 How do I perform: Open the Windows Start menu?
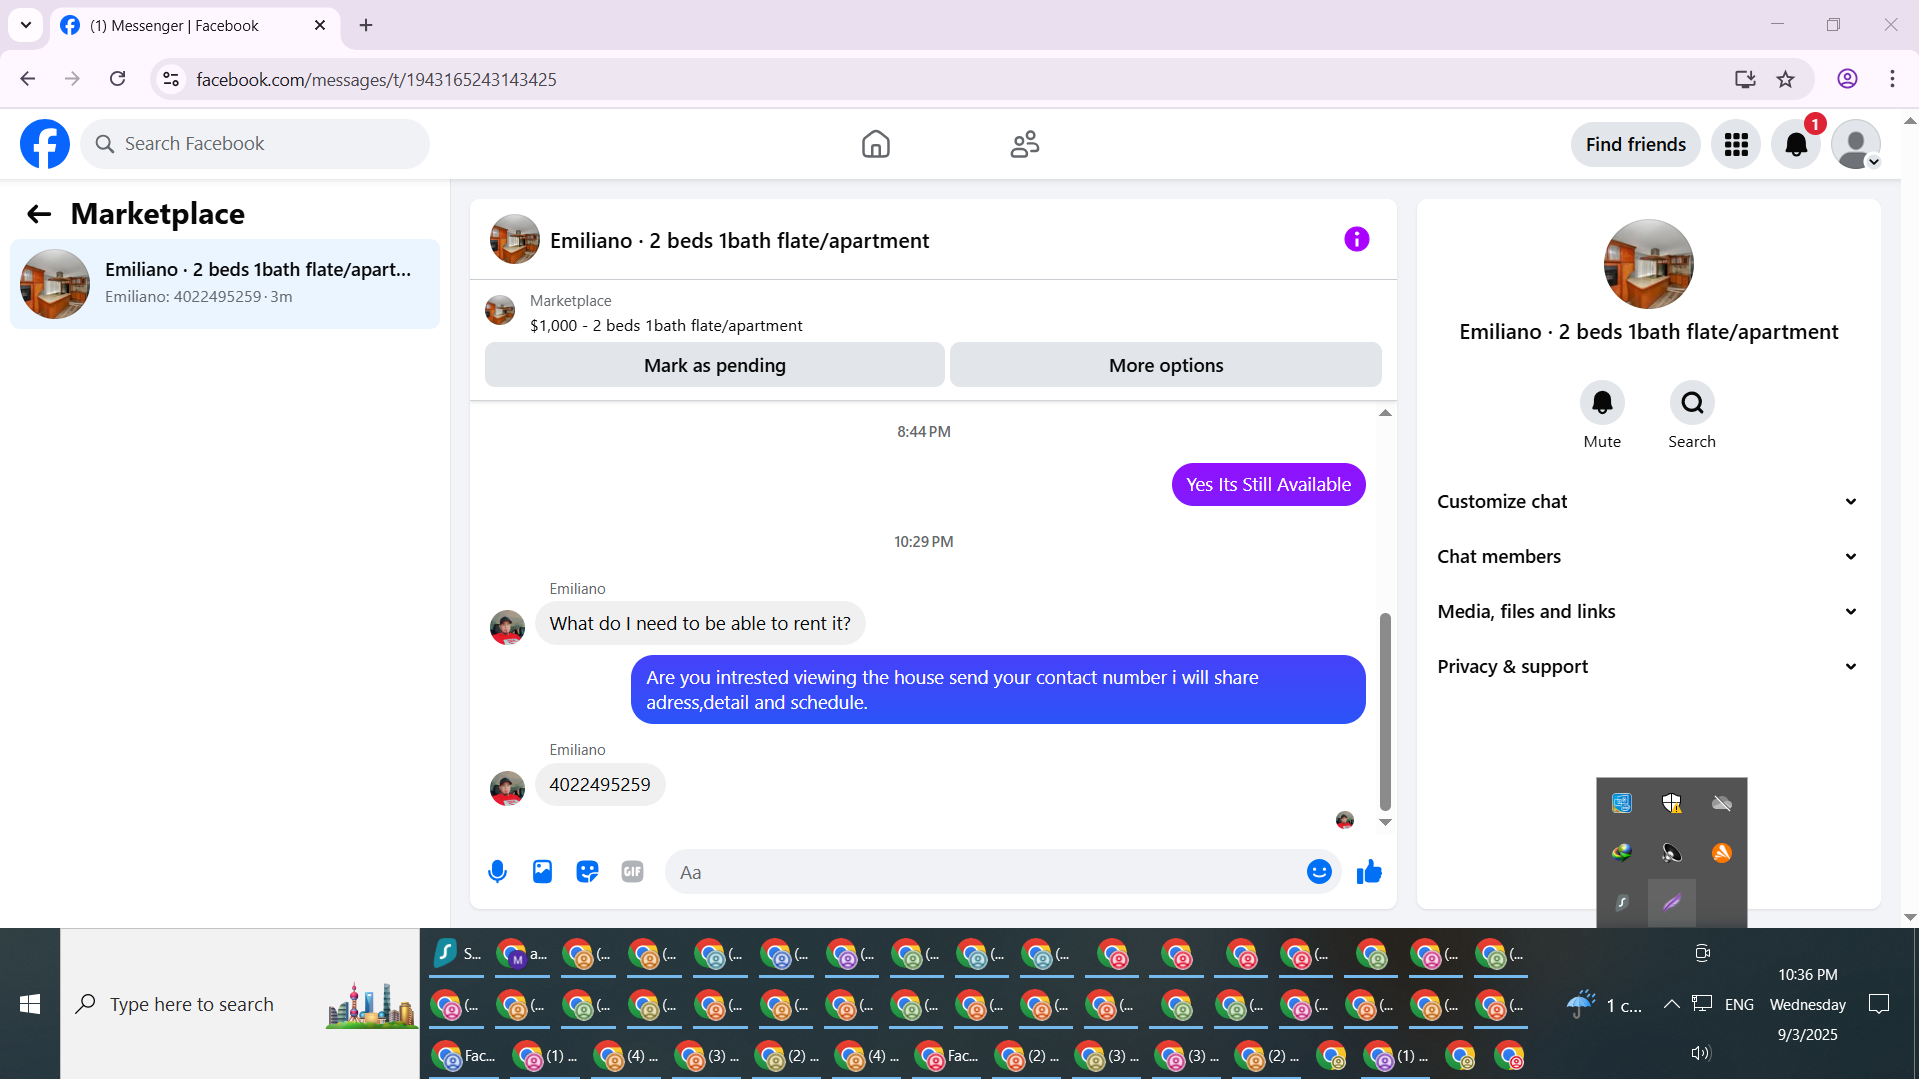point(30,1004)
